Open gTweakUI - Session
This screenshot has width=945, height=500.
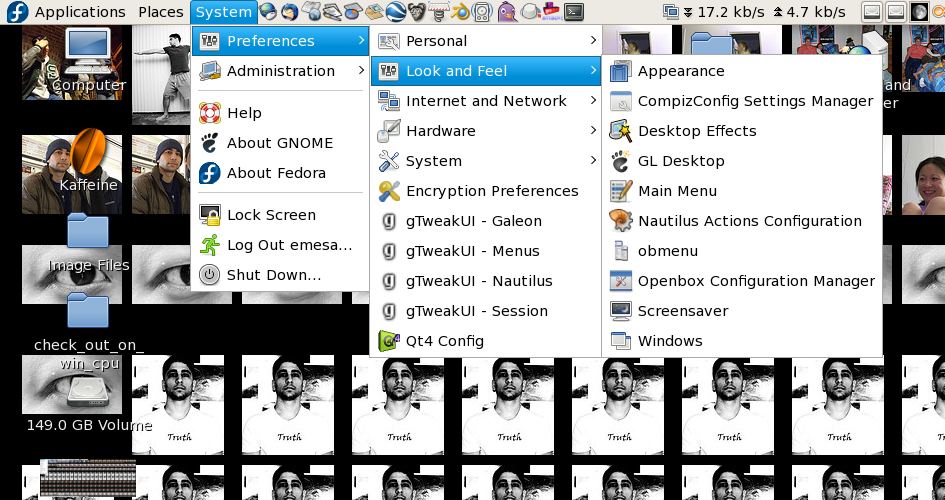(x=486, y=311)
